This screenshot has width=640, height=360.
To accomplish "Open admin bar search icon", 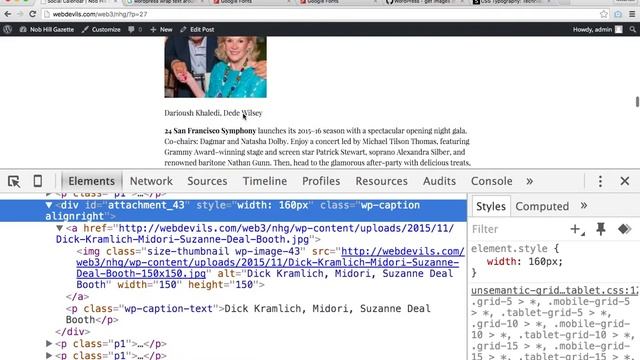I will [x=632, y=29].
